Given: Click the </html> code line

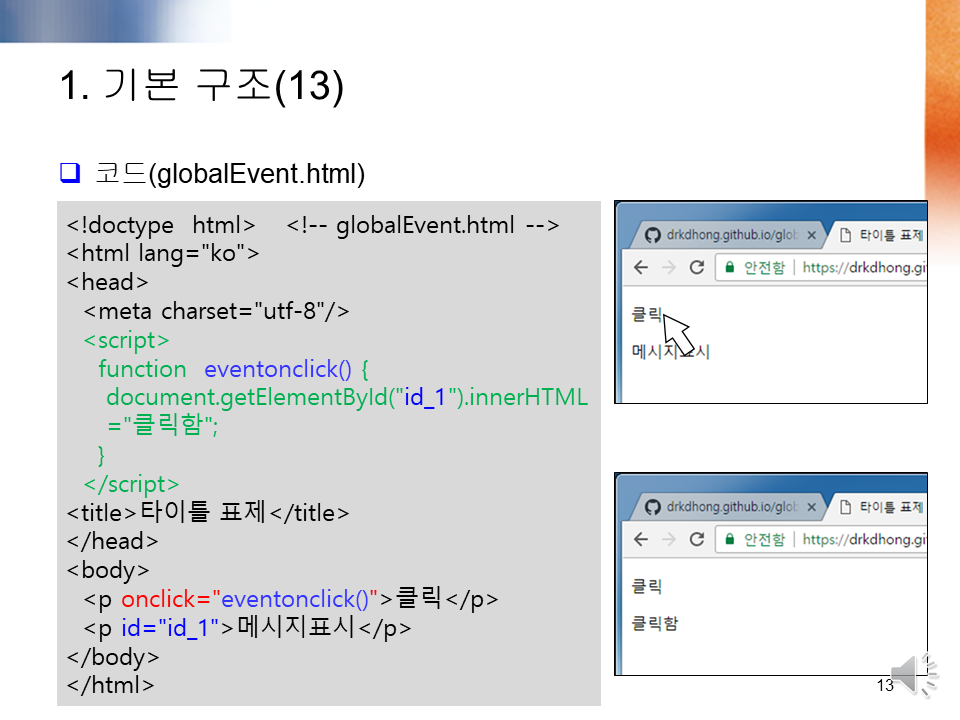Looking at the screenshot, I should (110, 684).
